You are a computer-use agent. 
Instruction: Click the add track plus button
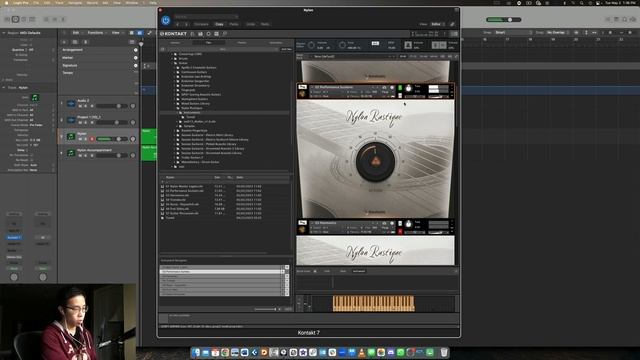click(x=64, y=42)
